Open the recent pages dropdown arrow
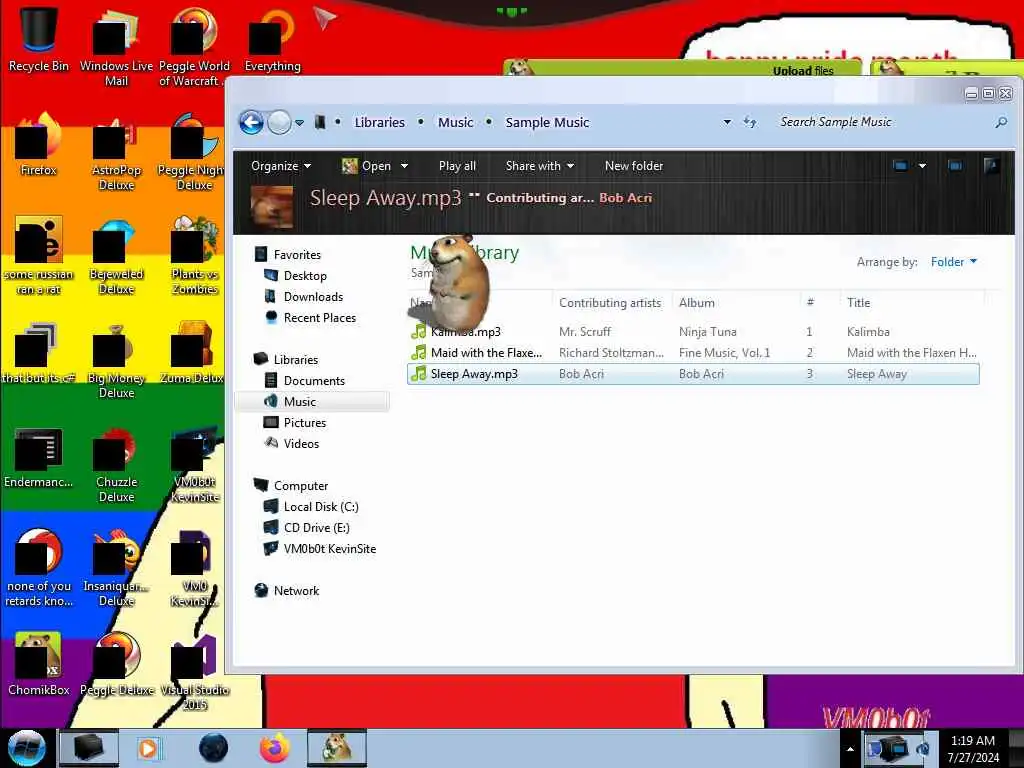Screen dimensions: 1024x768 [x=299, y=123]
